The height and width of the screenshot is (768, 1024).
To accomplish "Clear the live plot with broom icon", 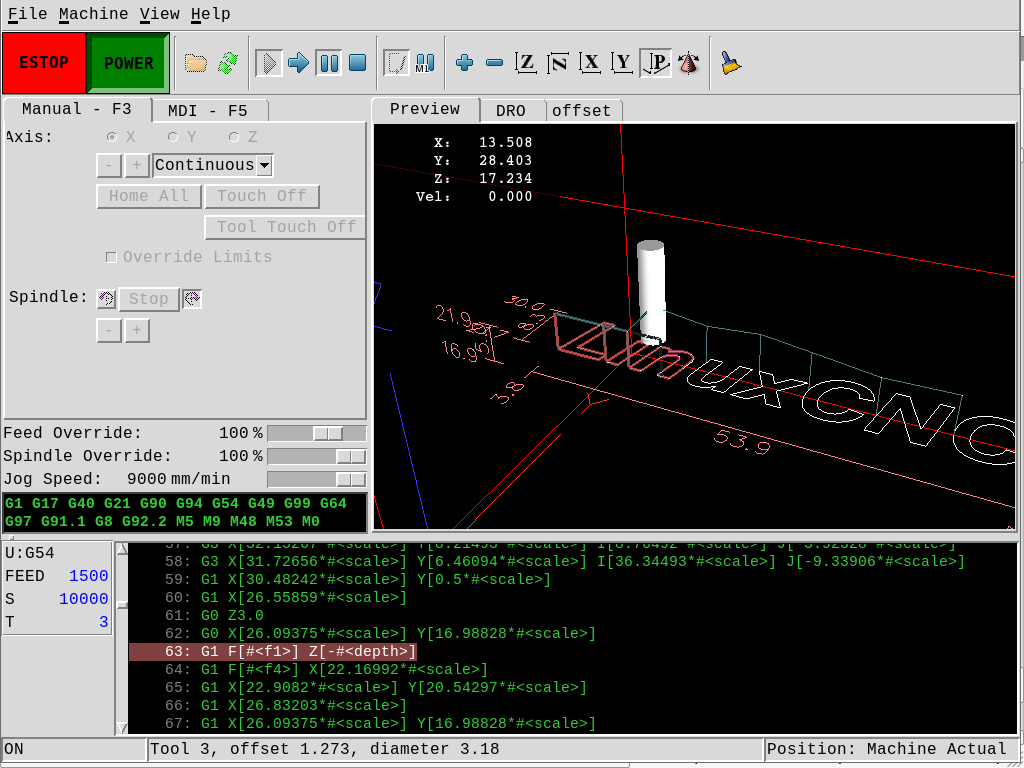I will tap(730, 63).
